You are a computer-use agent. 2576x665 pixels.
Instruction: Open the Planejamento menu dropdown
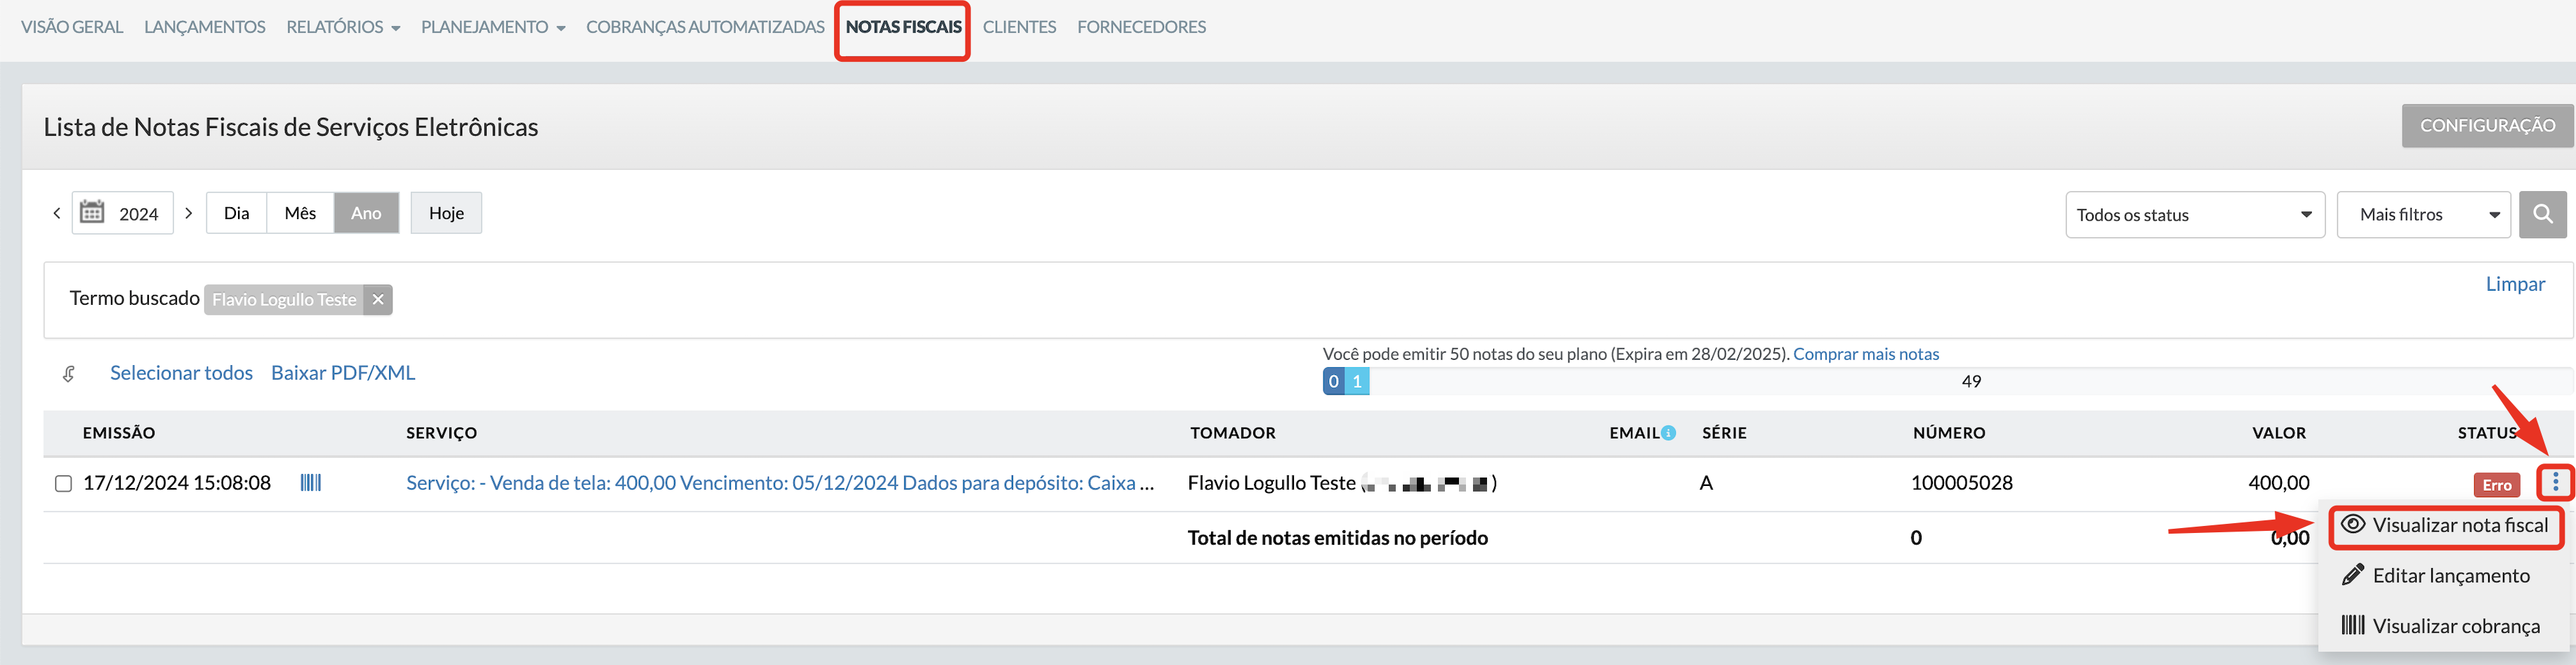[x=493, y=27]
